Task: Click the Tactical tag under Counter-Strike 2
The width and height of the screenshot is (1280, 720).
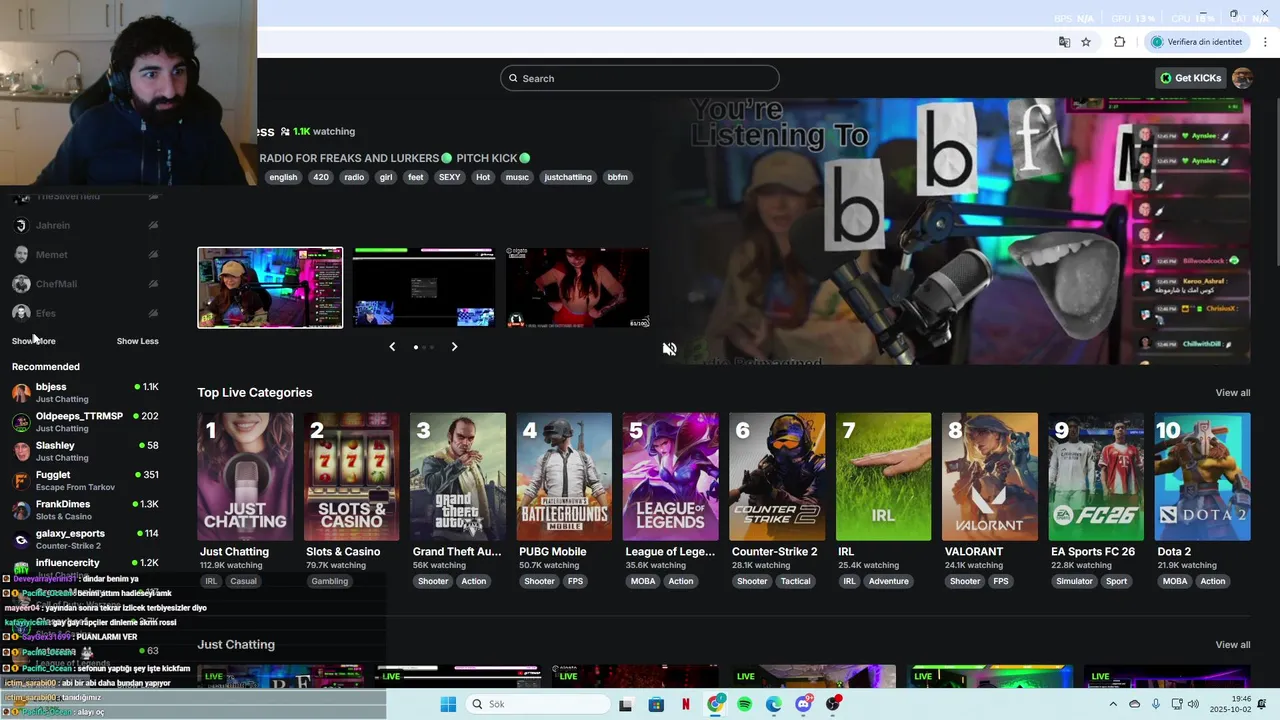Action: pos(796,581)
